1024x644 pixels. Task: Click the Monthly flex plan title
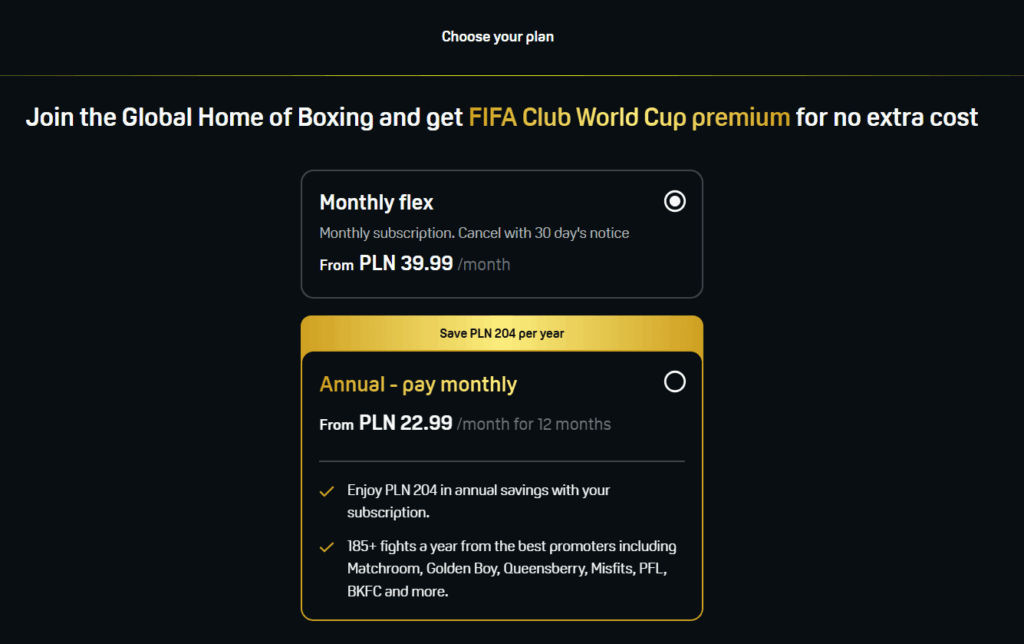pyautogui.click(x=376, y=202)
